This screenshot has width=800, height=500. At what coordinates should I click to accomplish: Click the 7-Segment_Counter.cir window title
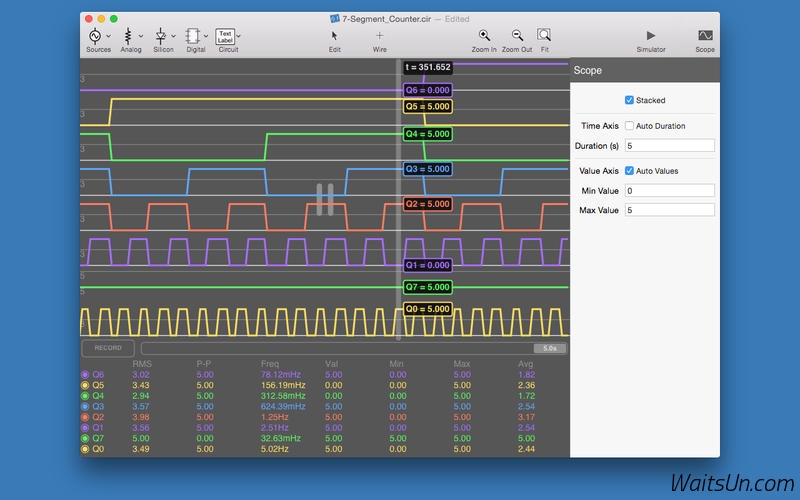coord(386,19)
